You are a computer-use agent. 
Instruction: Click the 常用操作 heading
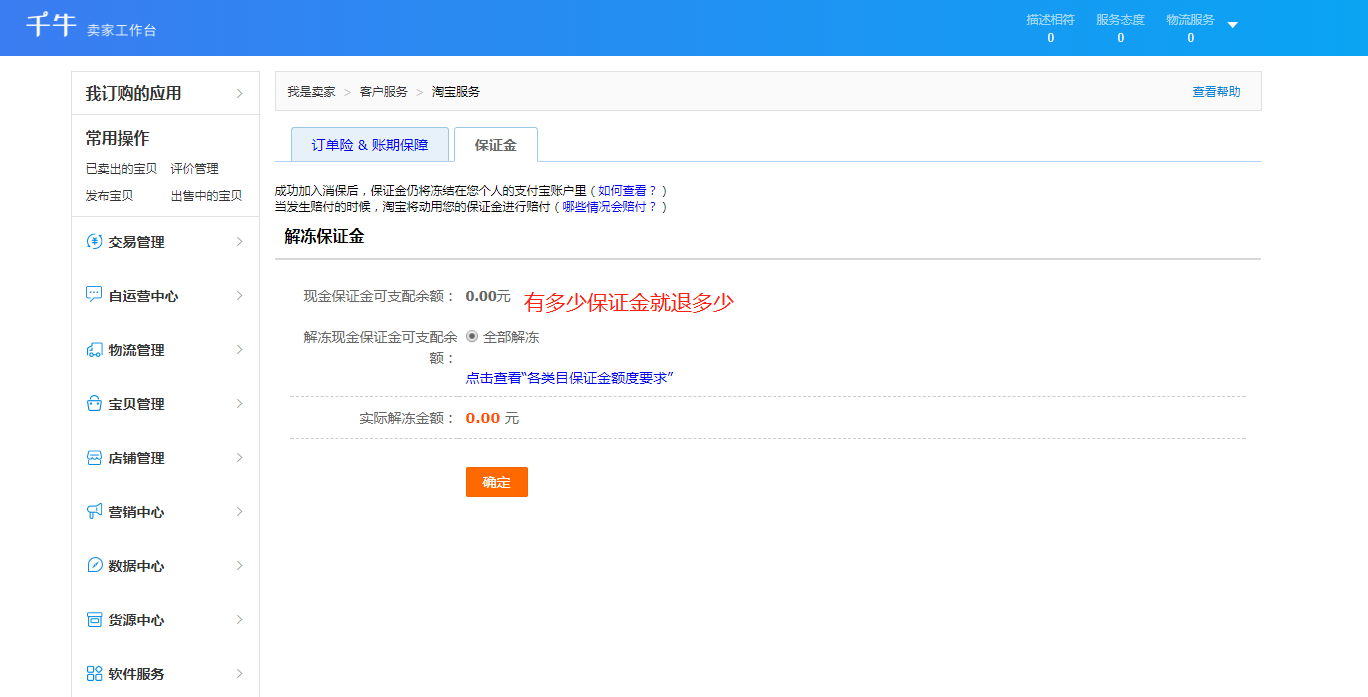point(117,139)
